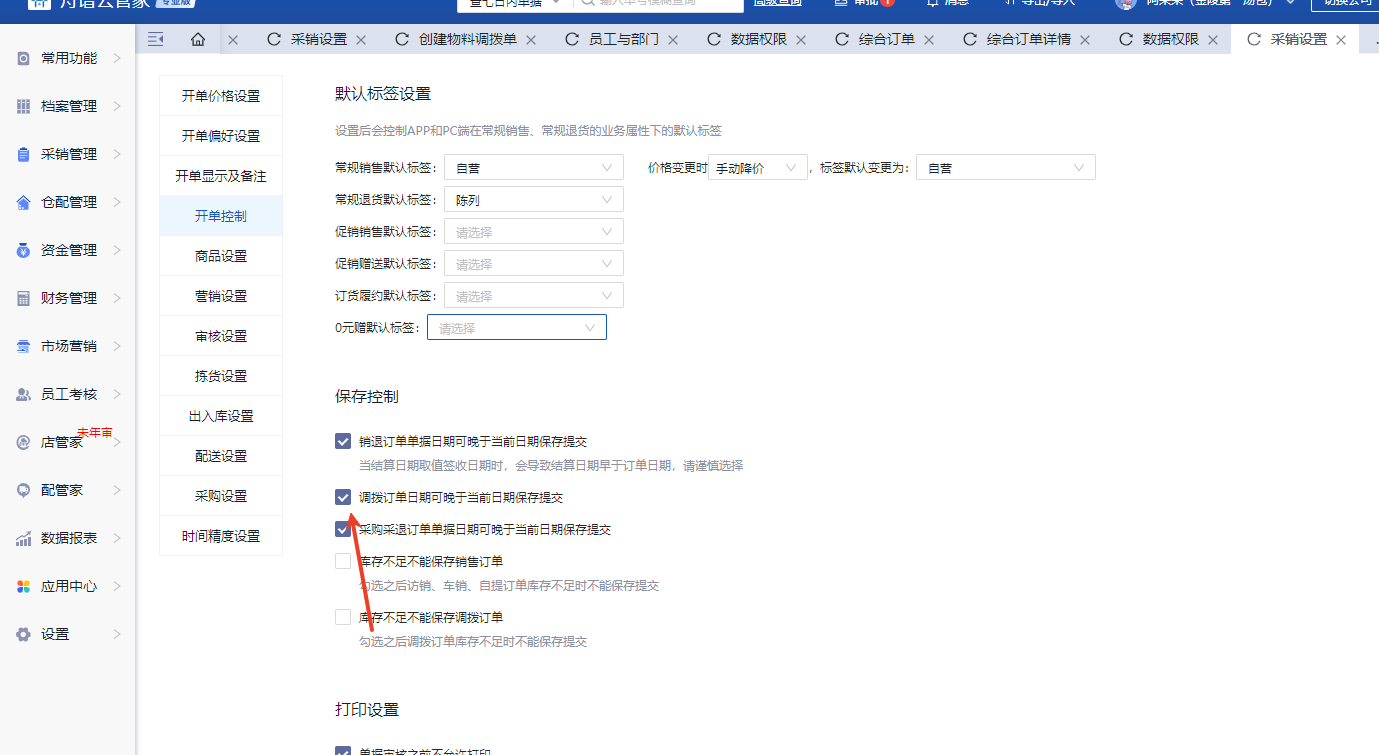The height and width of the screenshot is (755, 1379).
Task: Collapse sidebar using the menu fold icon
Action: point(155,40)
